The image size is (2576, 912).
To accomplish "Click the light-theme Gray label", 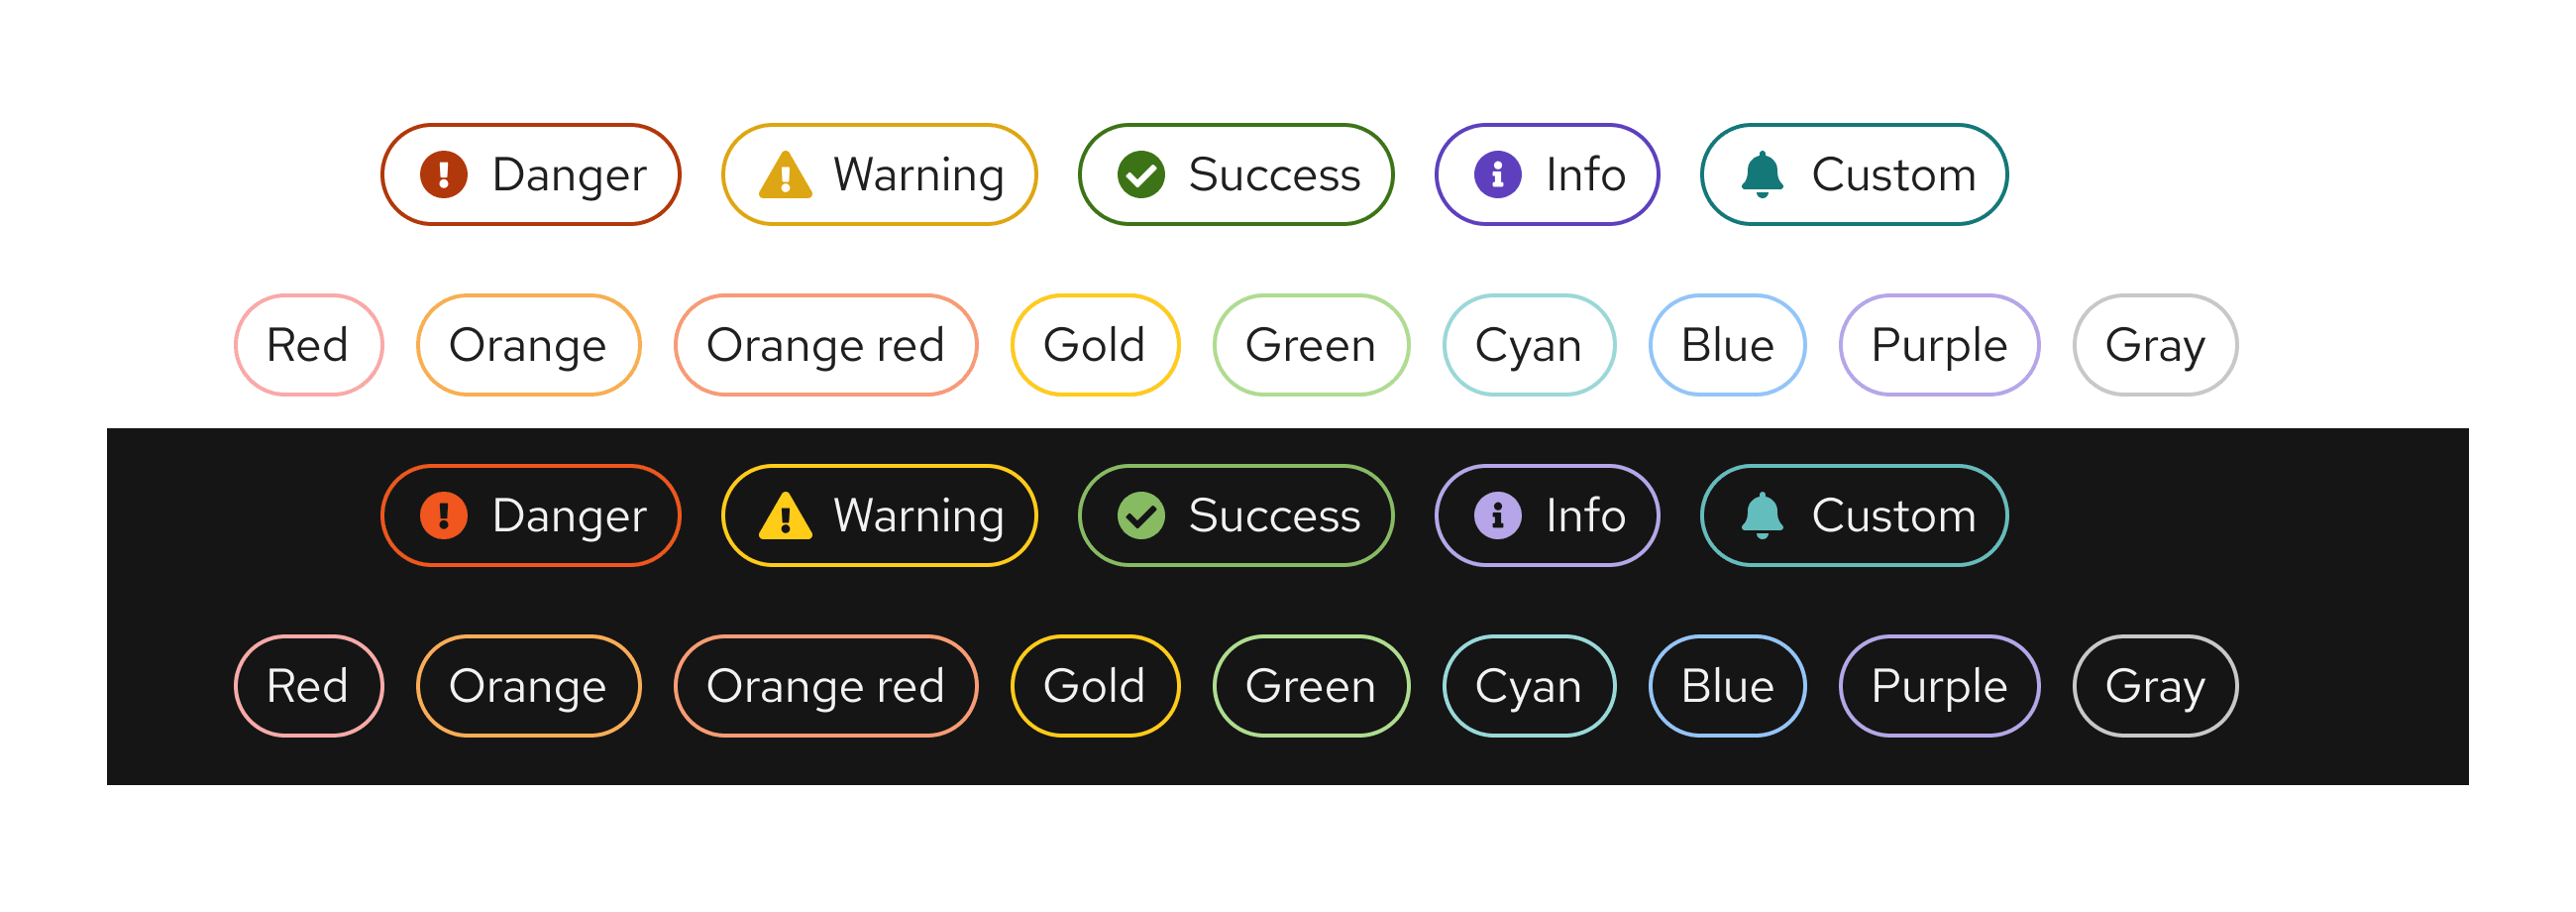I will [2154, 345].
